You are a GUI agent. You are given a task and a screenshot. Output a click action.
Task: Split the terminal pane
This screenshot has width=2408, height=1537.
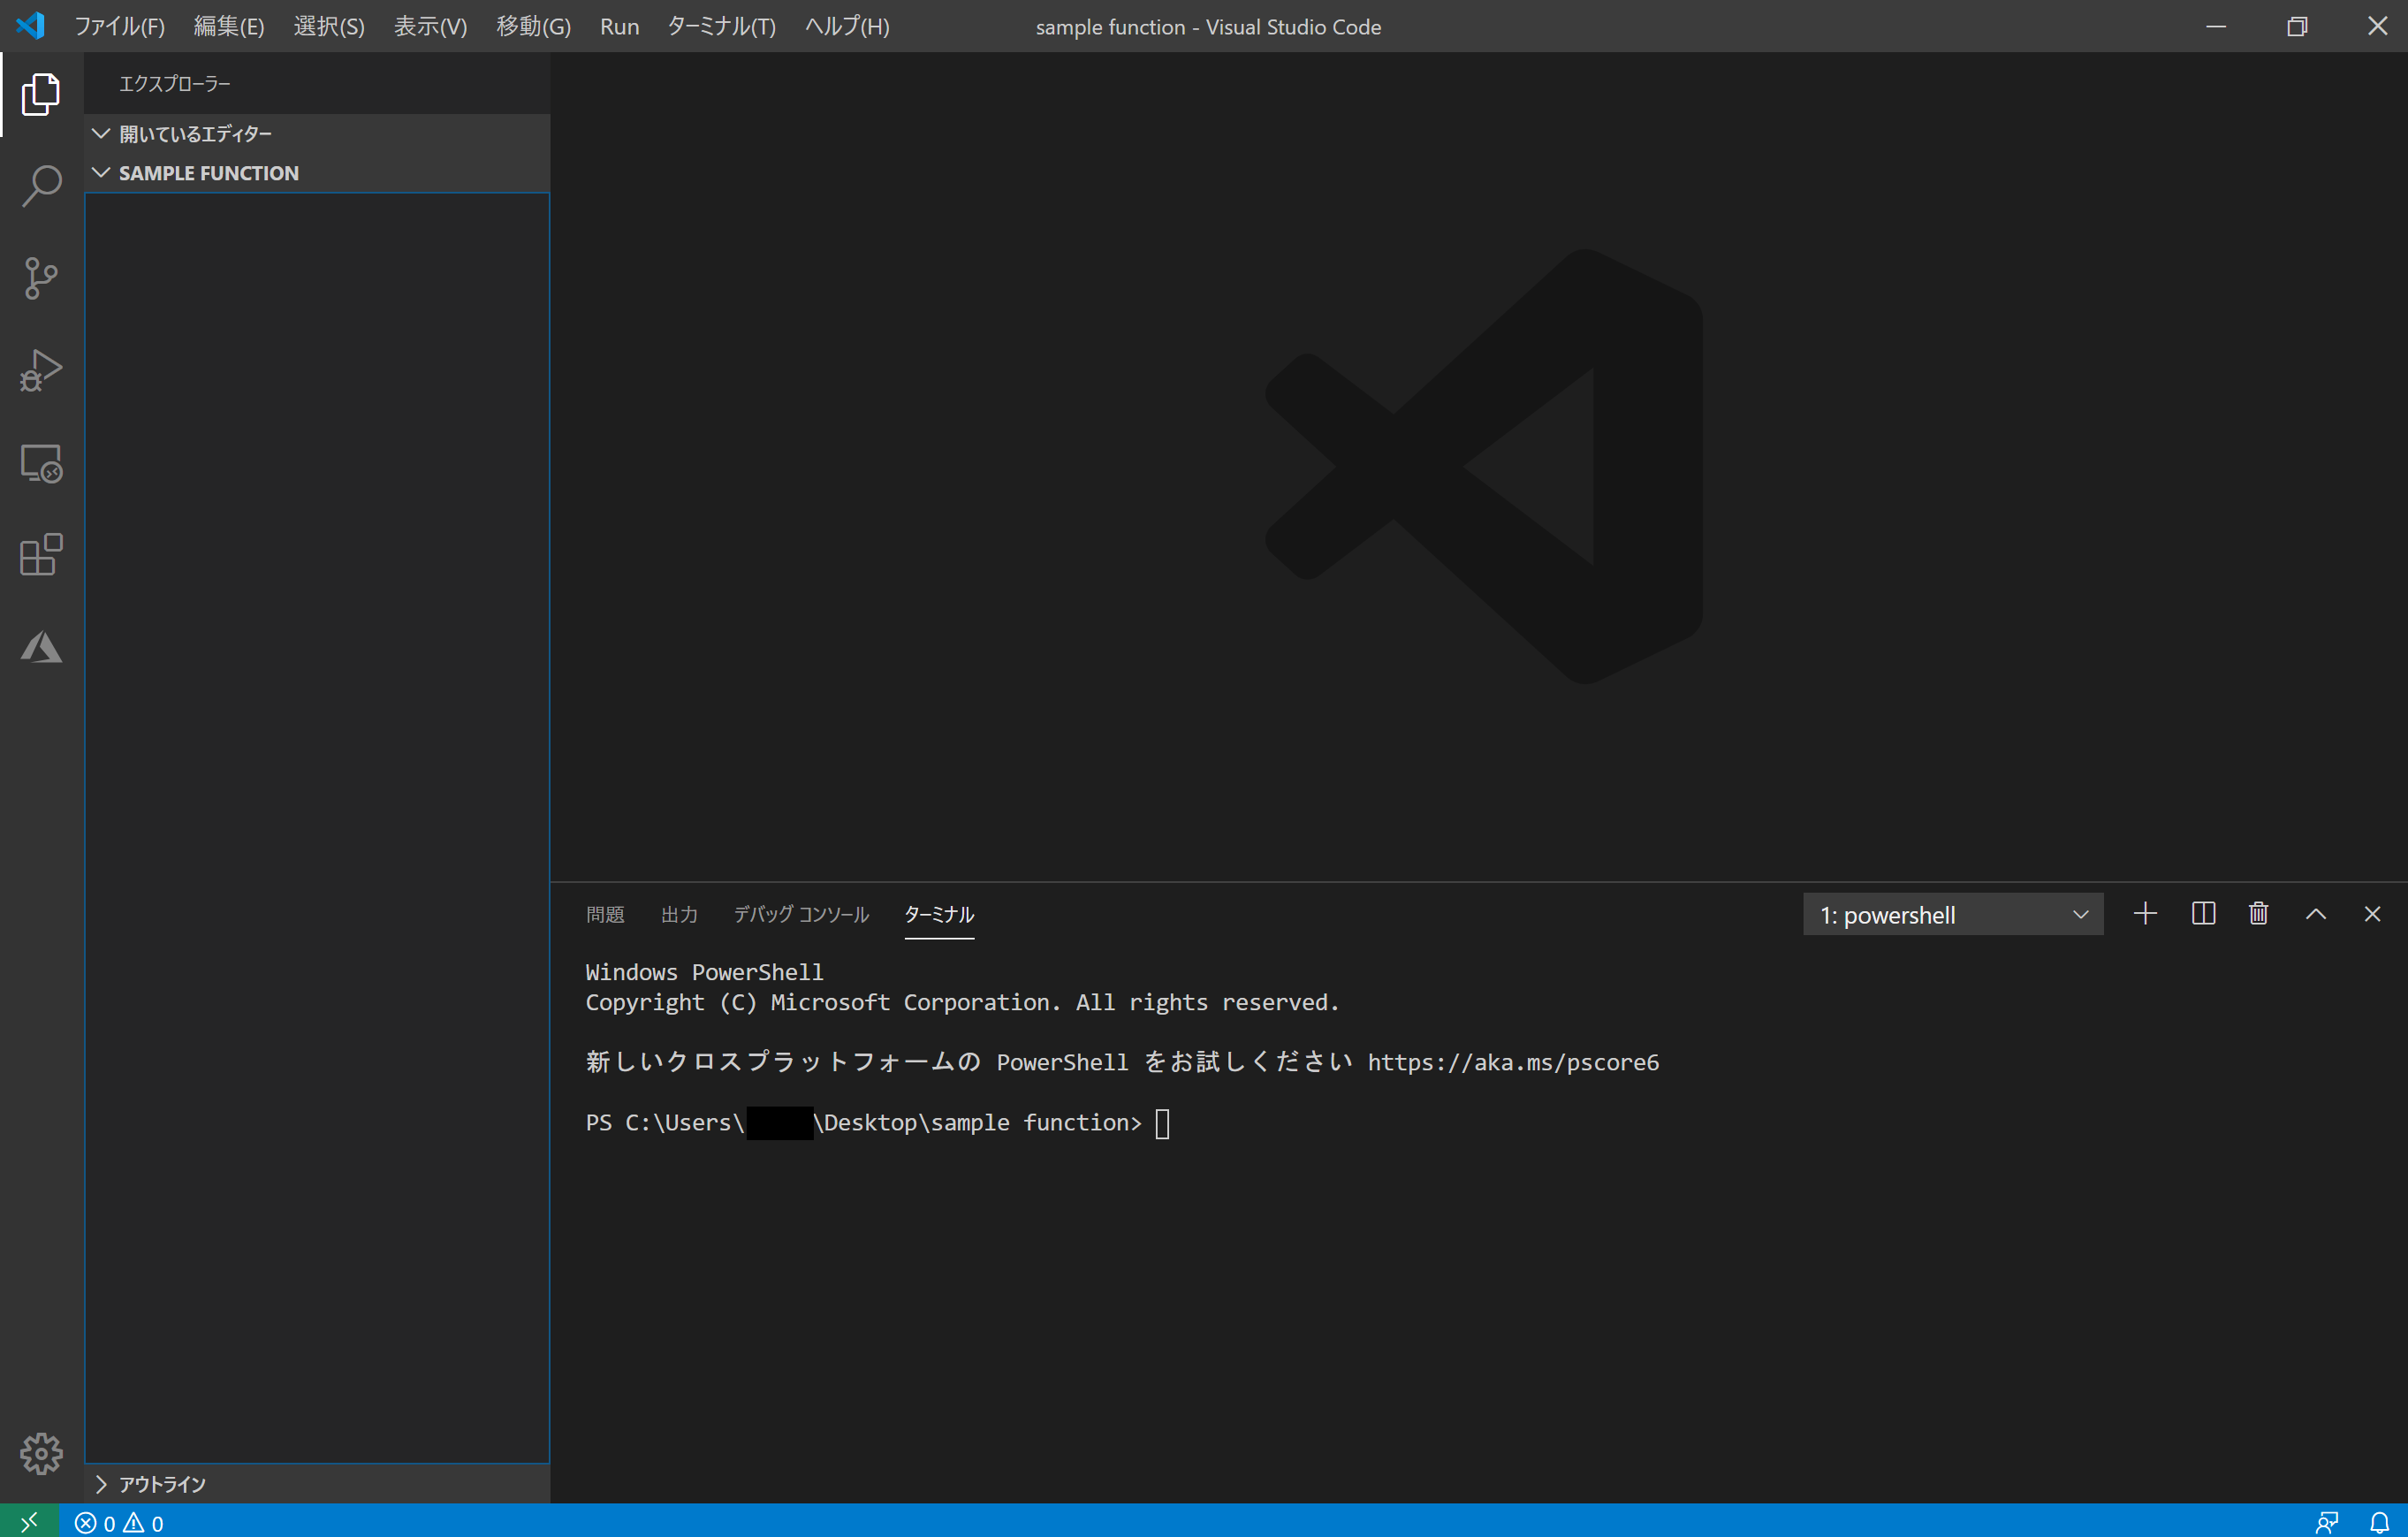click(x=2203, y=913)
